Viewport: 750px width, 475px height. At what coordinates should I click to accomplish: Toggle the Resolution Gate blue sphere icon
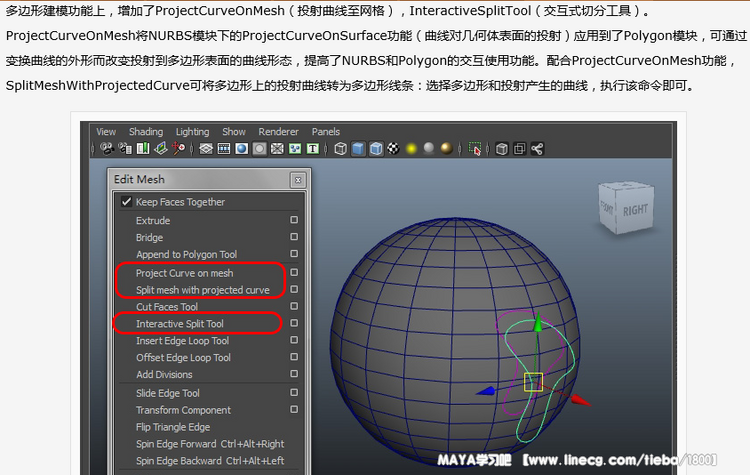point(242,149)
